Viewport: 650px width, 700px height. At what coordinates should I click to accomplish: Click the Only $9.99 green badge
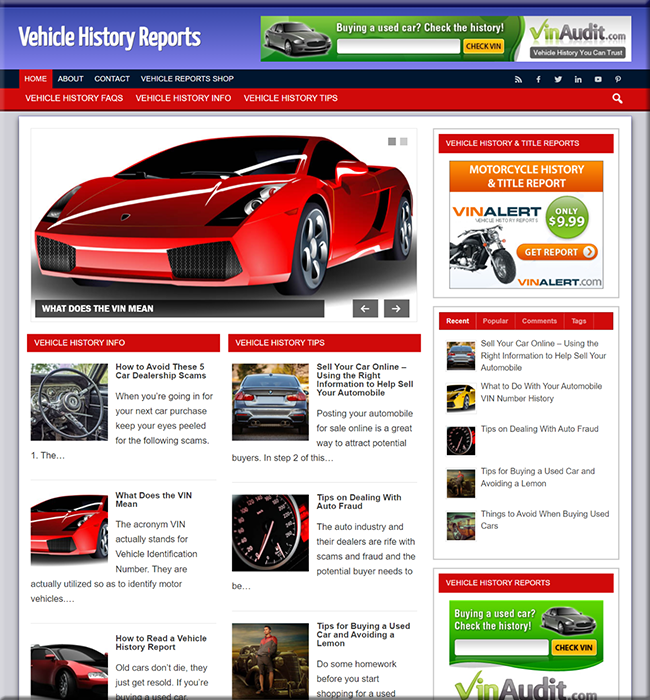(567, 217)
